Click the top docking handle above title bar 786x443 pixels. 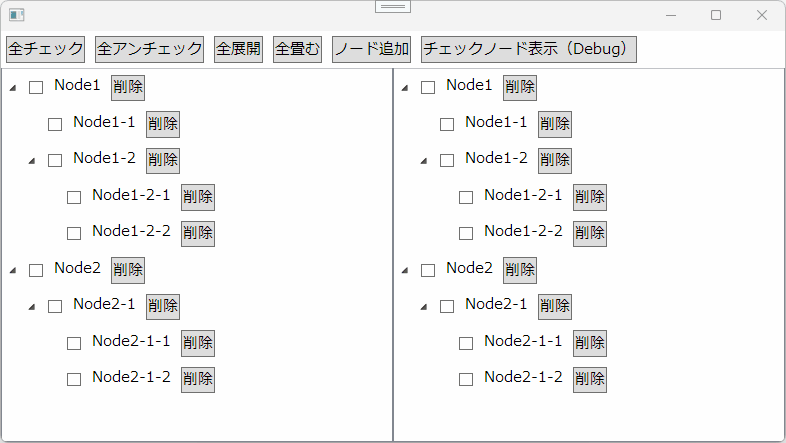pyautogui.click(x=393, y=7)
